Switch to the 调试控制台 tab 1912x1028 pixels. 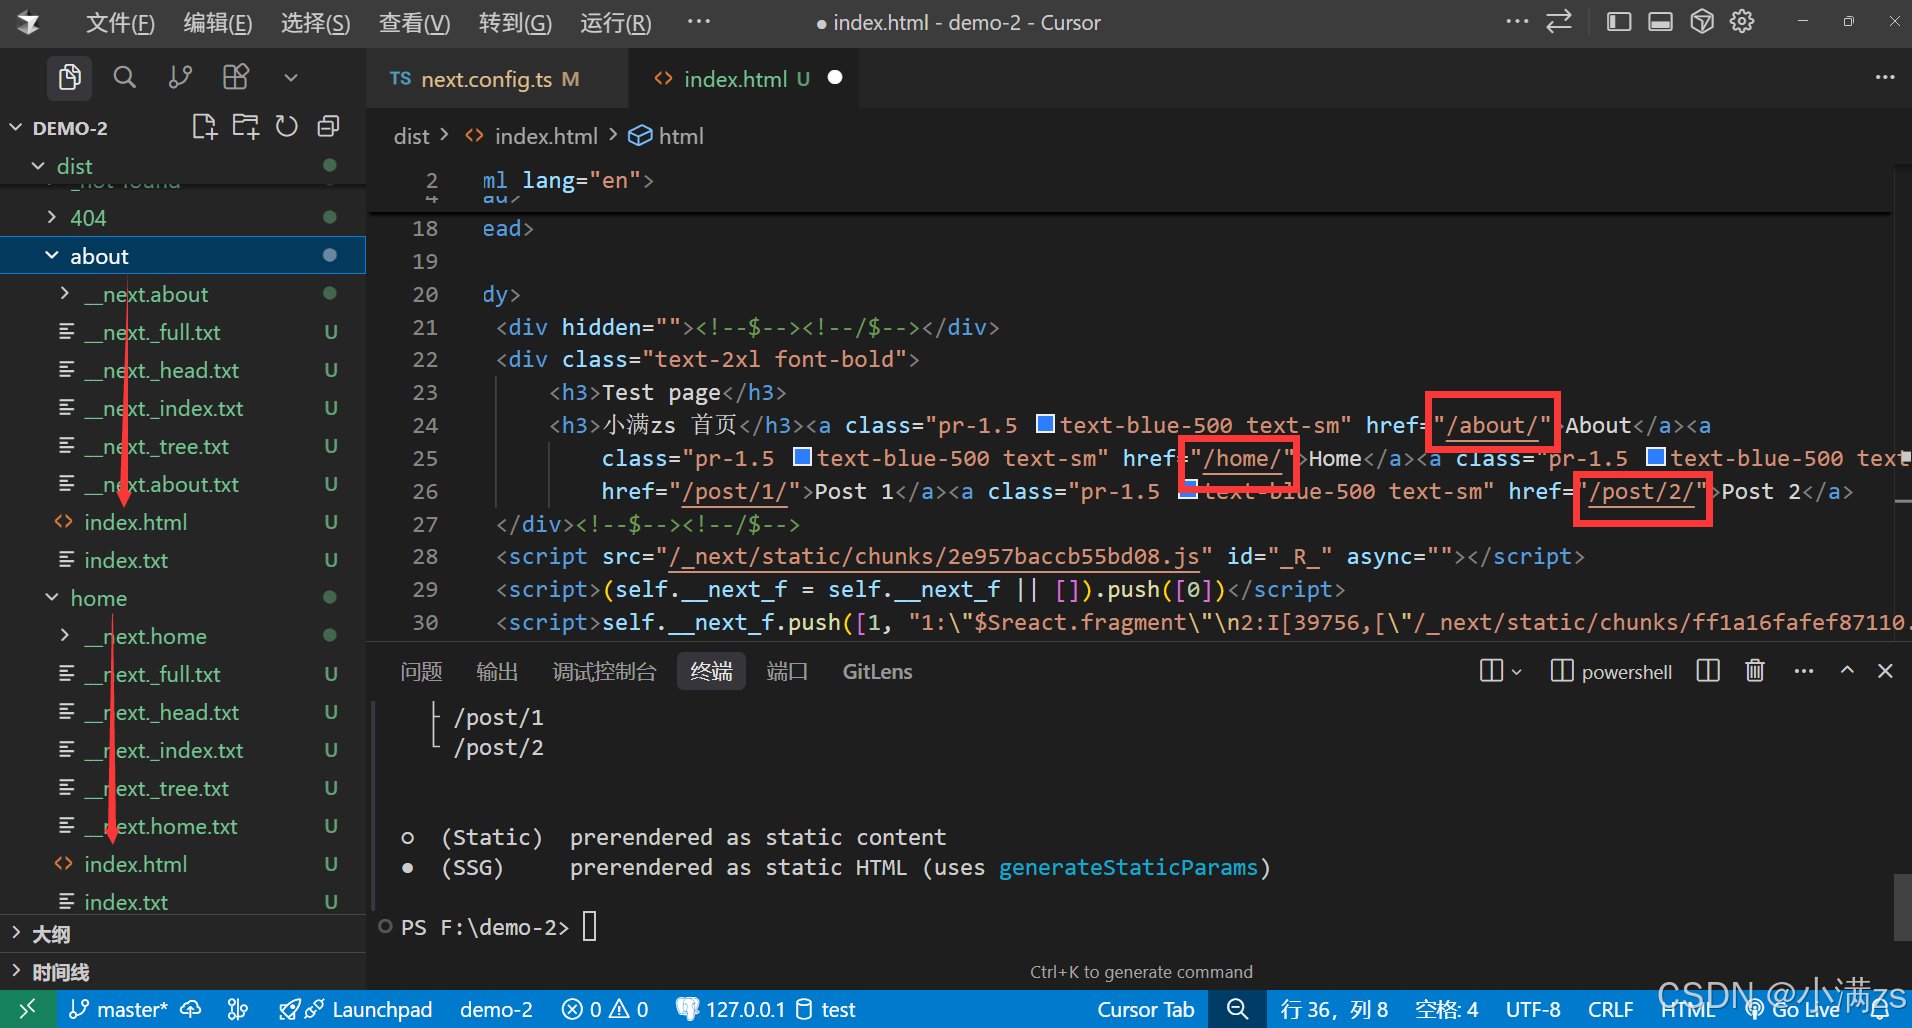[x=604, y=671]
